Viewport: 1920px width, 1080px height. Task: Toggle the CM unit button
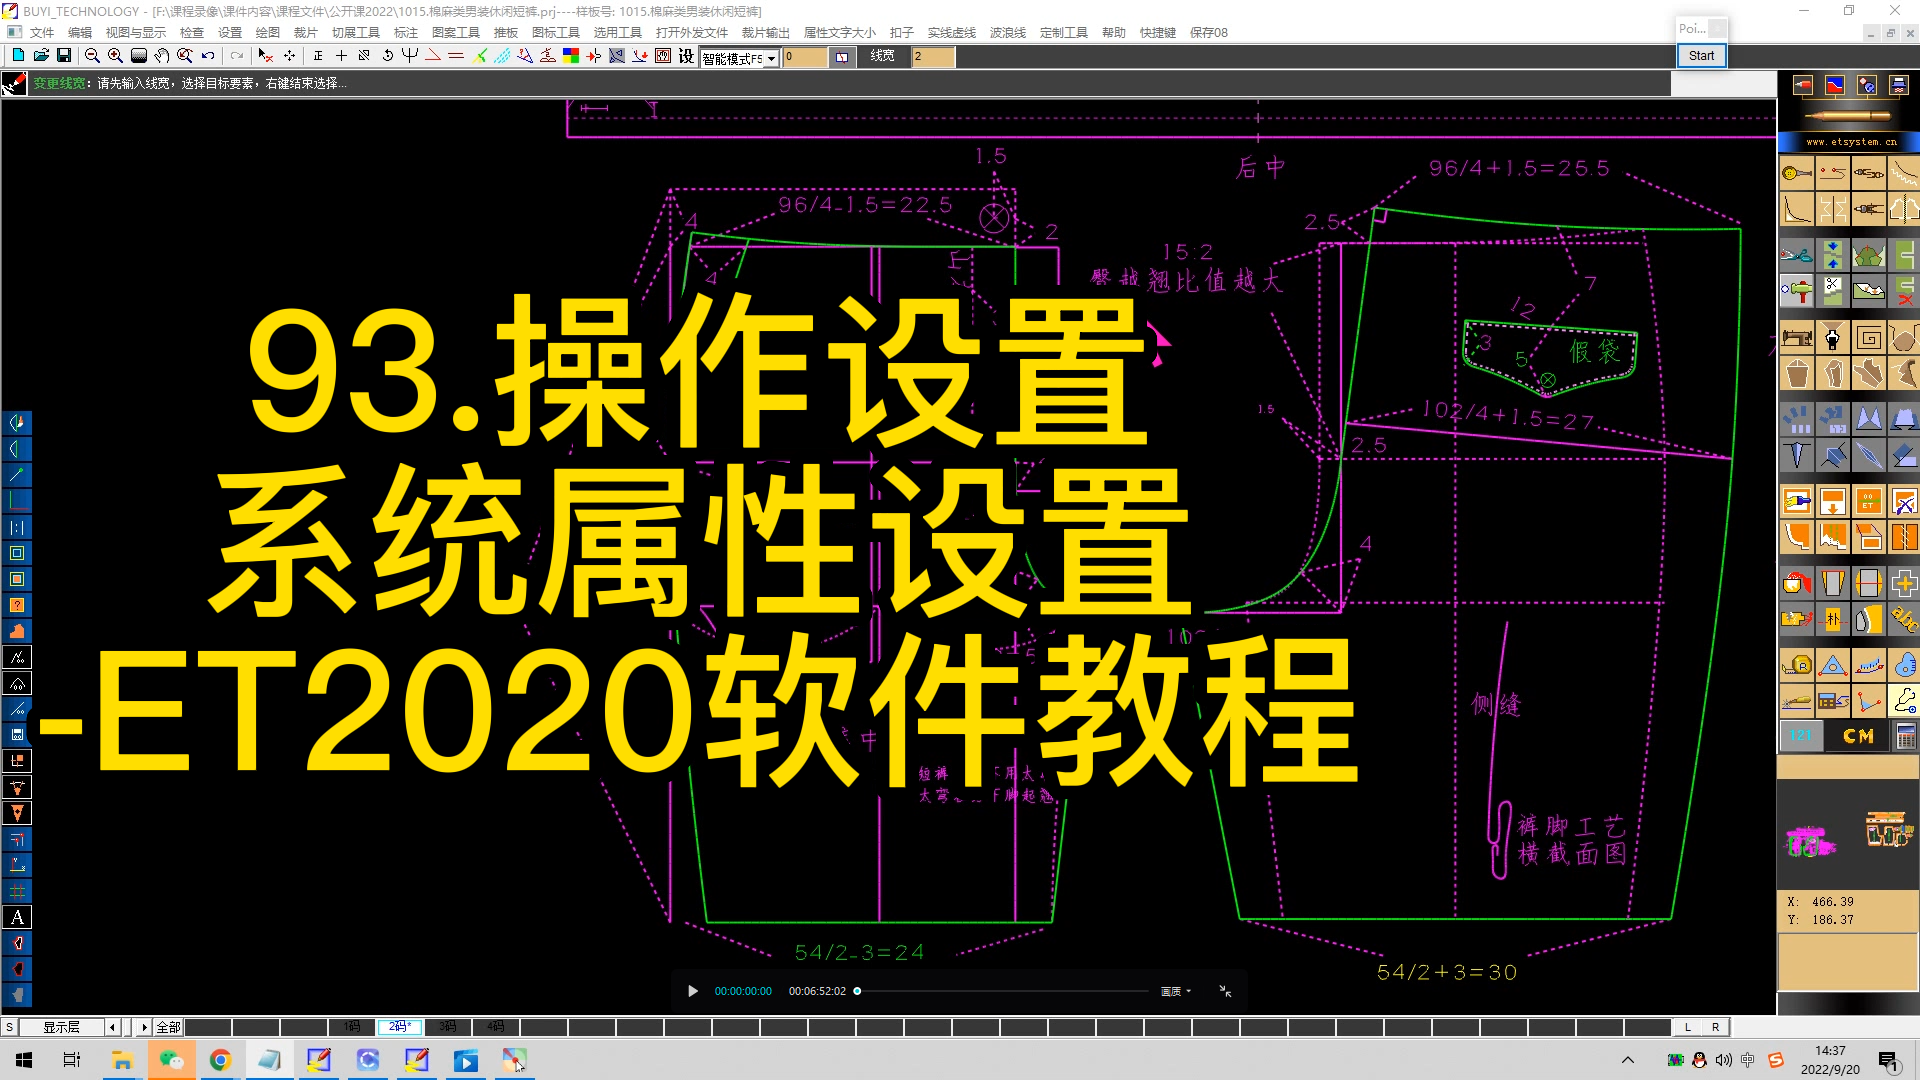click(x=1858, y=736)
